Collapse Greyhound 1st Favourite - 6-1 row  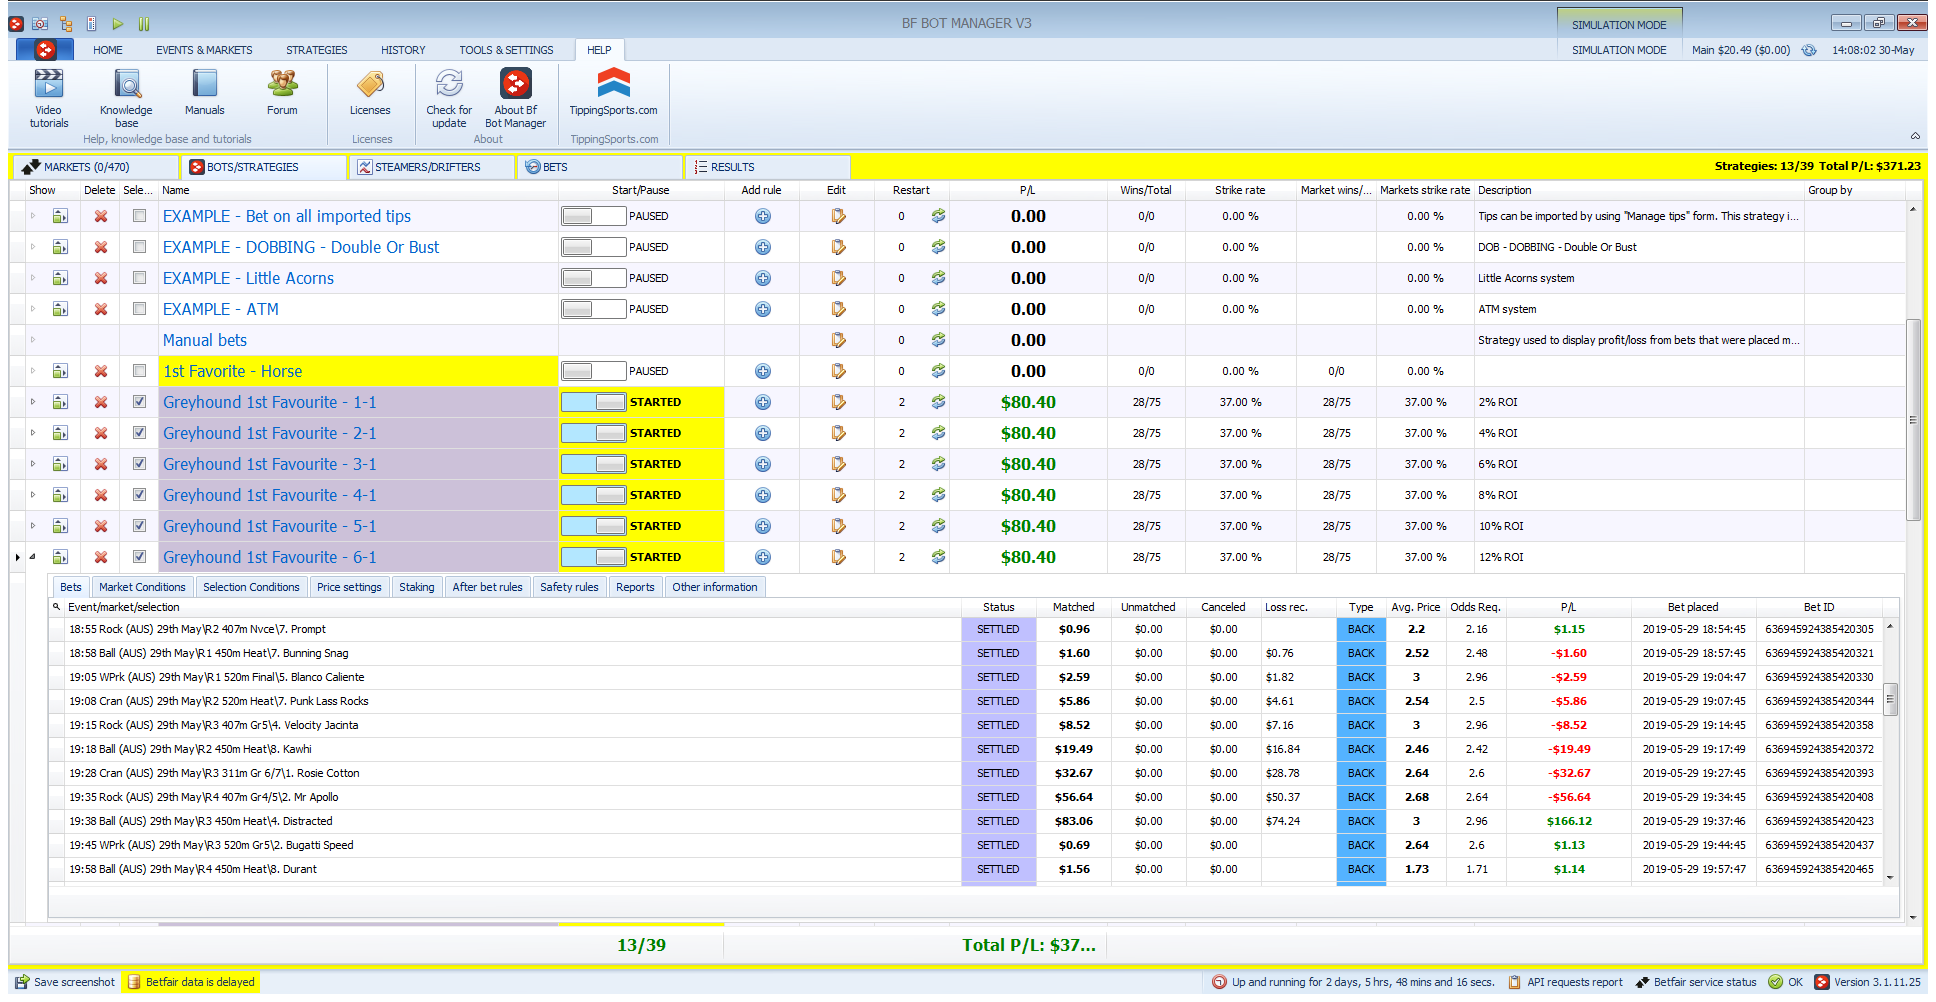[33, 557]
